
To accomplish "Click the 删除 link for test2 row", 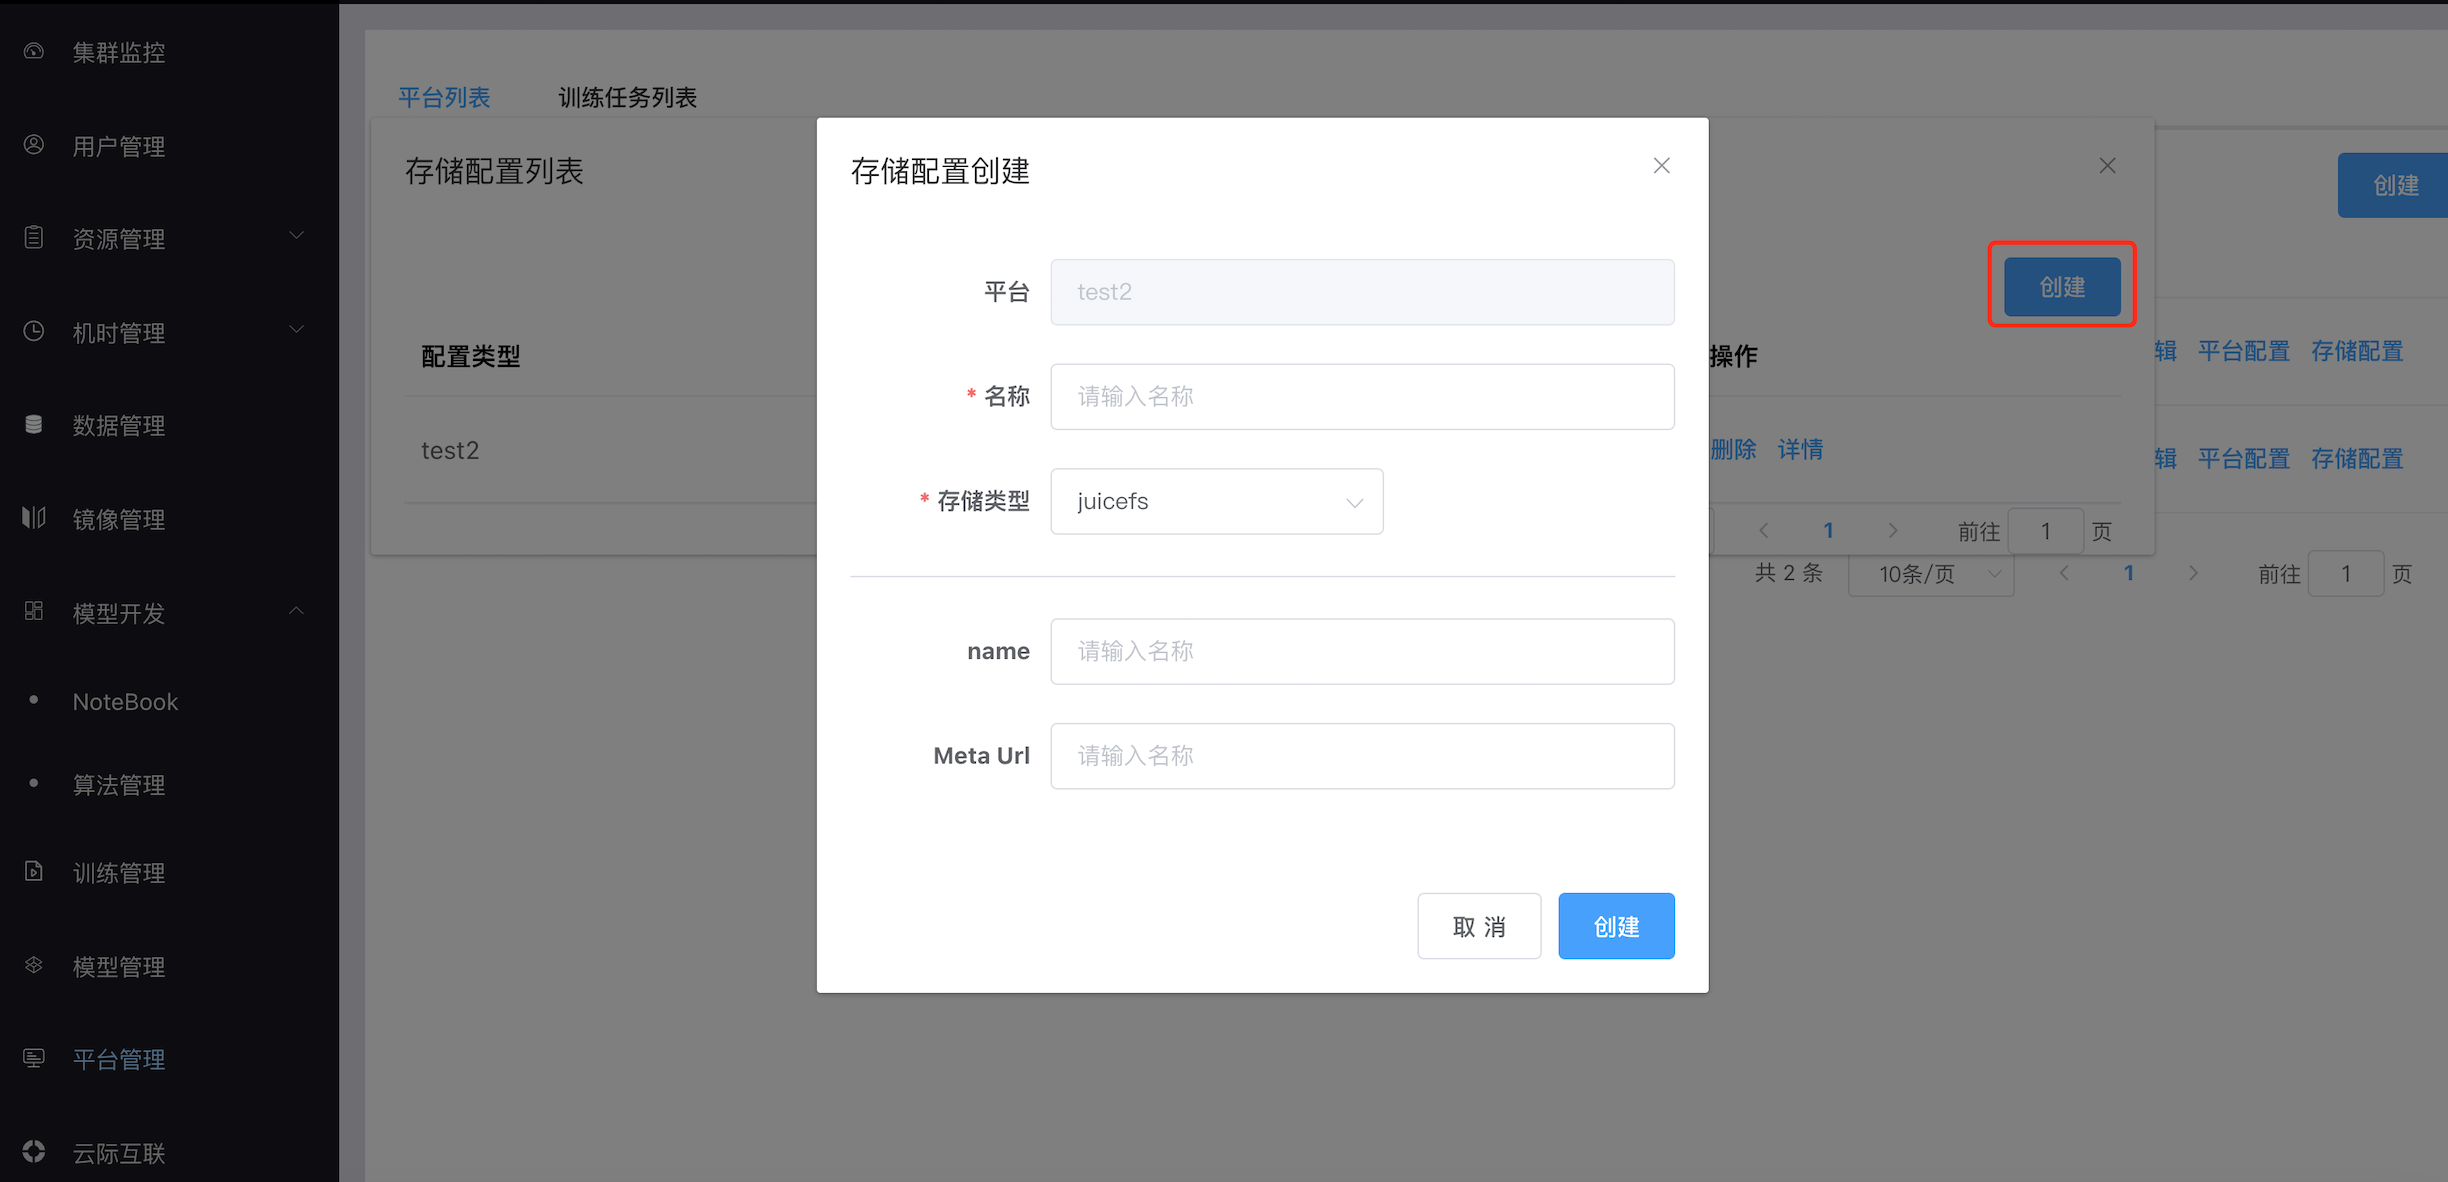I will (1733, 449).
